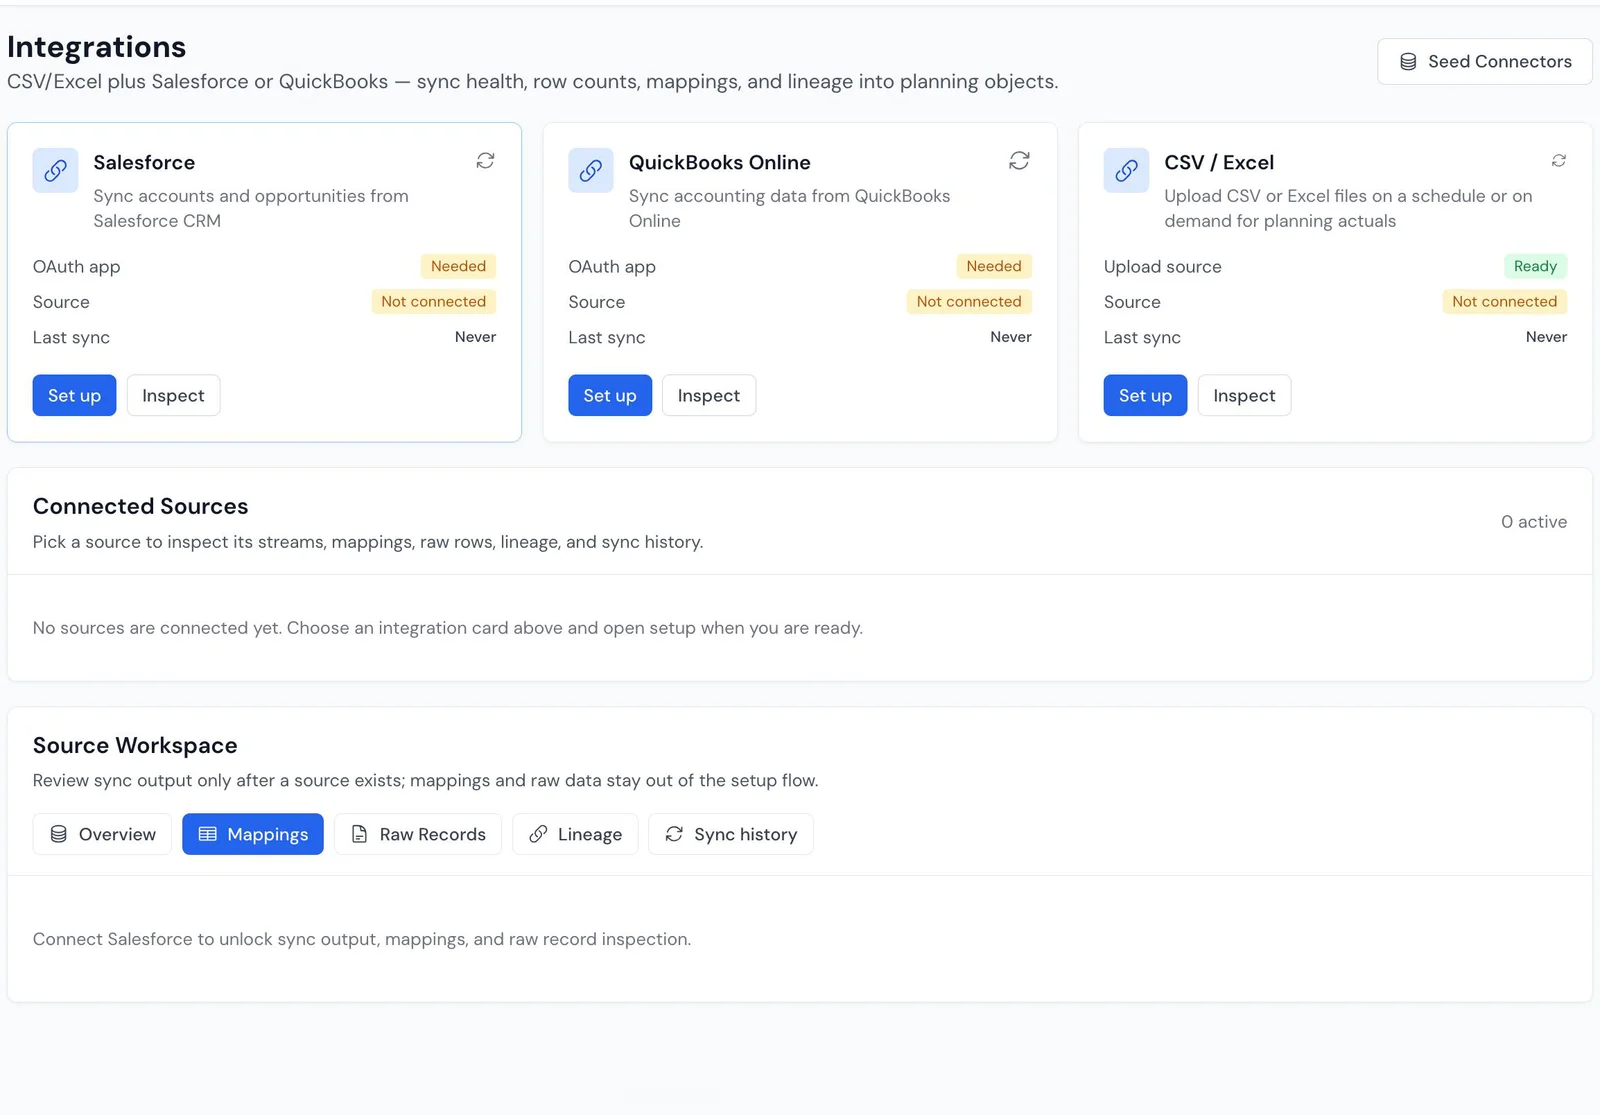Click 'No sources are connected yet' message
Image resolution: width=1600 pixels, height=1115 pixels.
pyautogui.click(x=448, y=628)
